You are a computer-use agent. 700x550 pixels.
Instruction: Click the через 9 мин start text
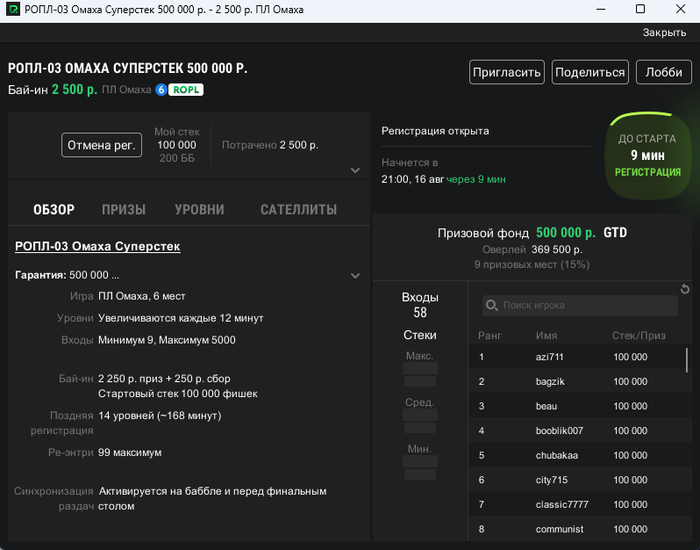tap(476, 179)
